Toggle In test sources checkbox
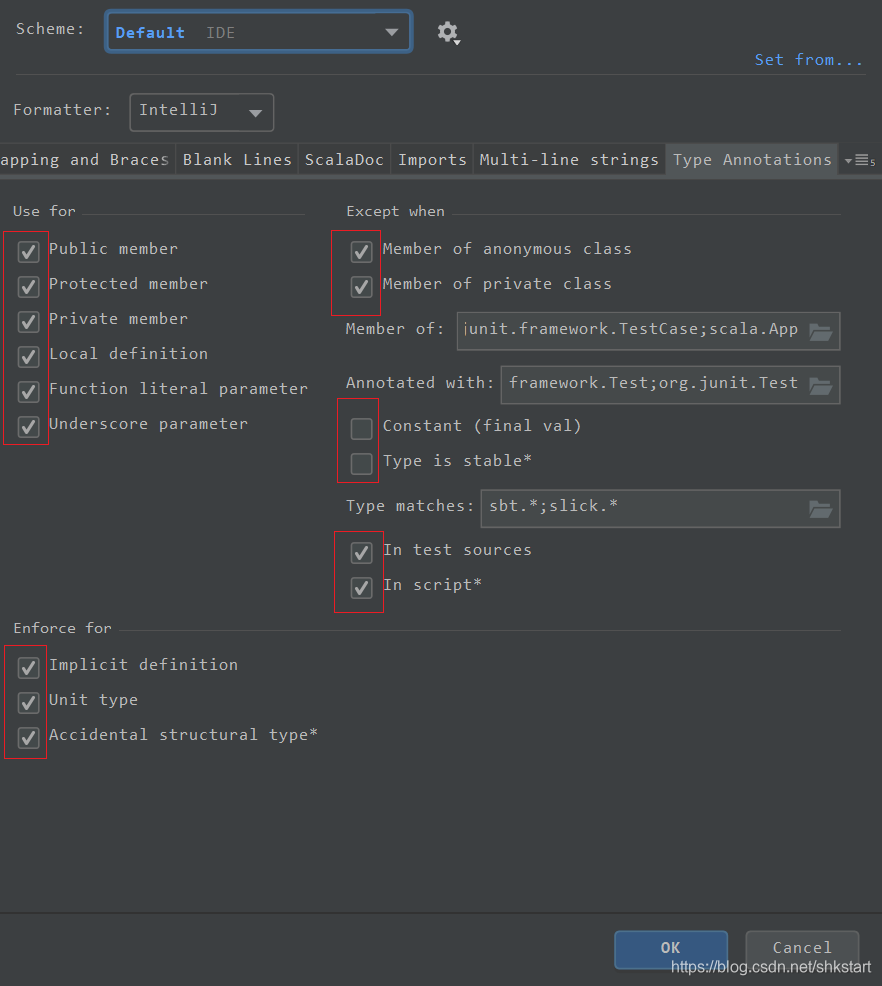 coord(361,553)
